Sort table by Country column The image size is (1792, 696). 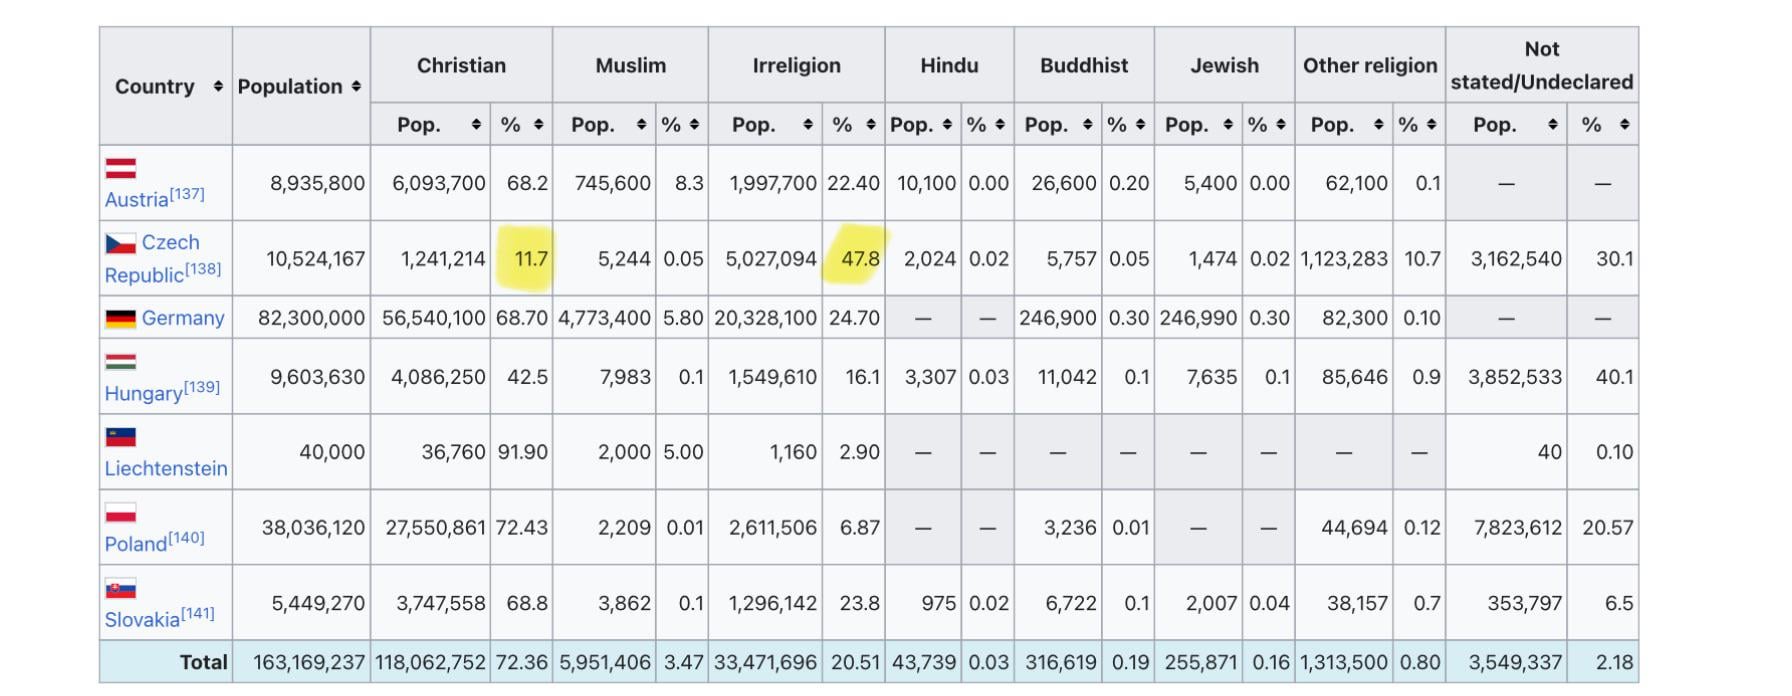[218, 87]
